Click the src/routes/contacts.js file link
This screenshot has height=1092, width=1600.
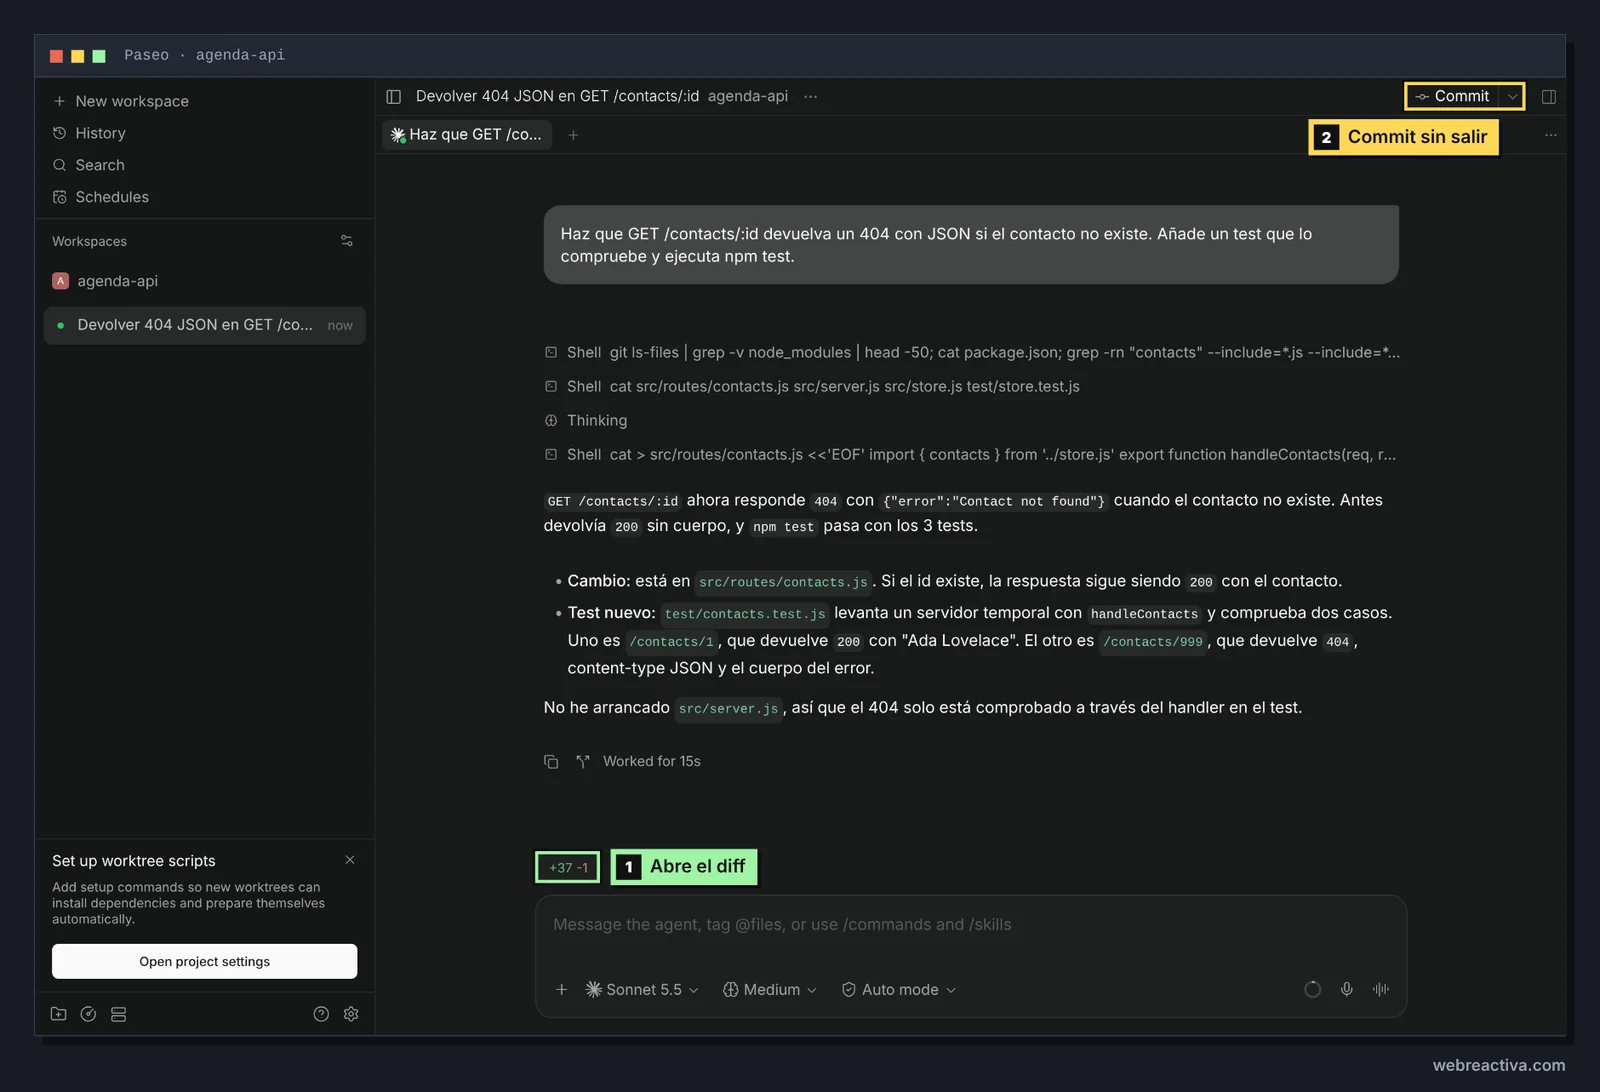tap(783, 582)
